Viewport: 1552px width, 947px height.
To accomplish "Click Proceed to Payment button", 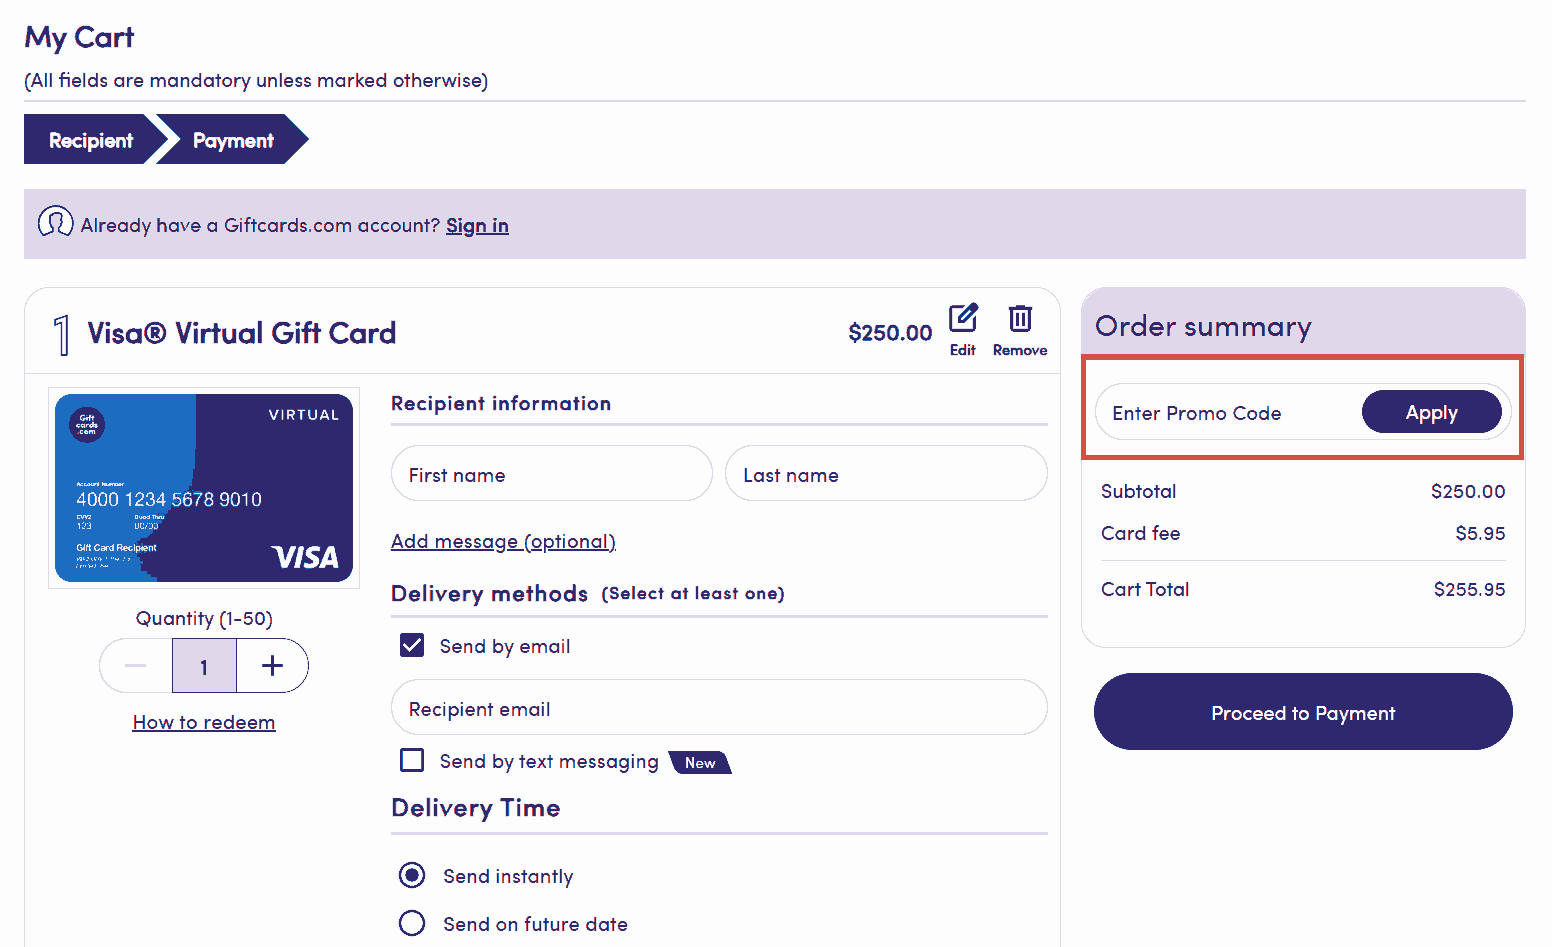I will point(1302,712).
